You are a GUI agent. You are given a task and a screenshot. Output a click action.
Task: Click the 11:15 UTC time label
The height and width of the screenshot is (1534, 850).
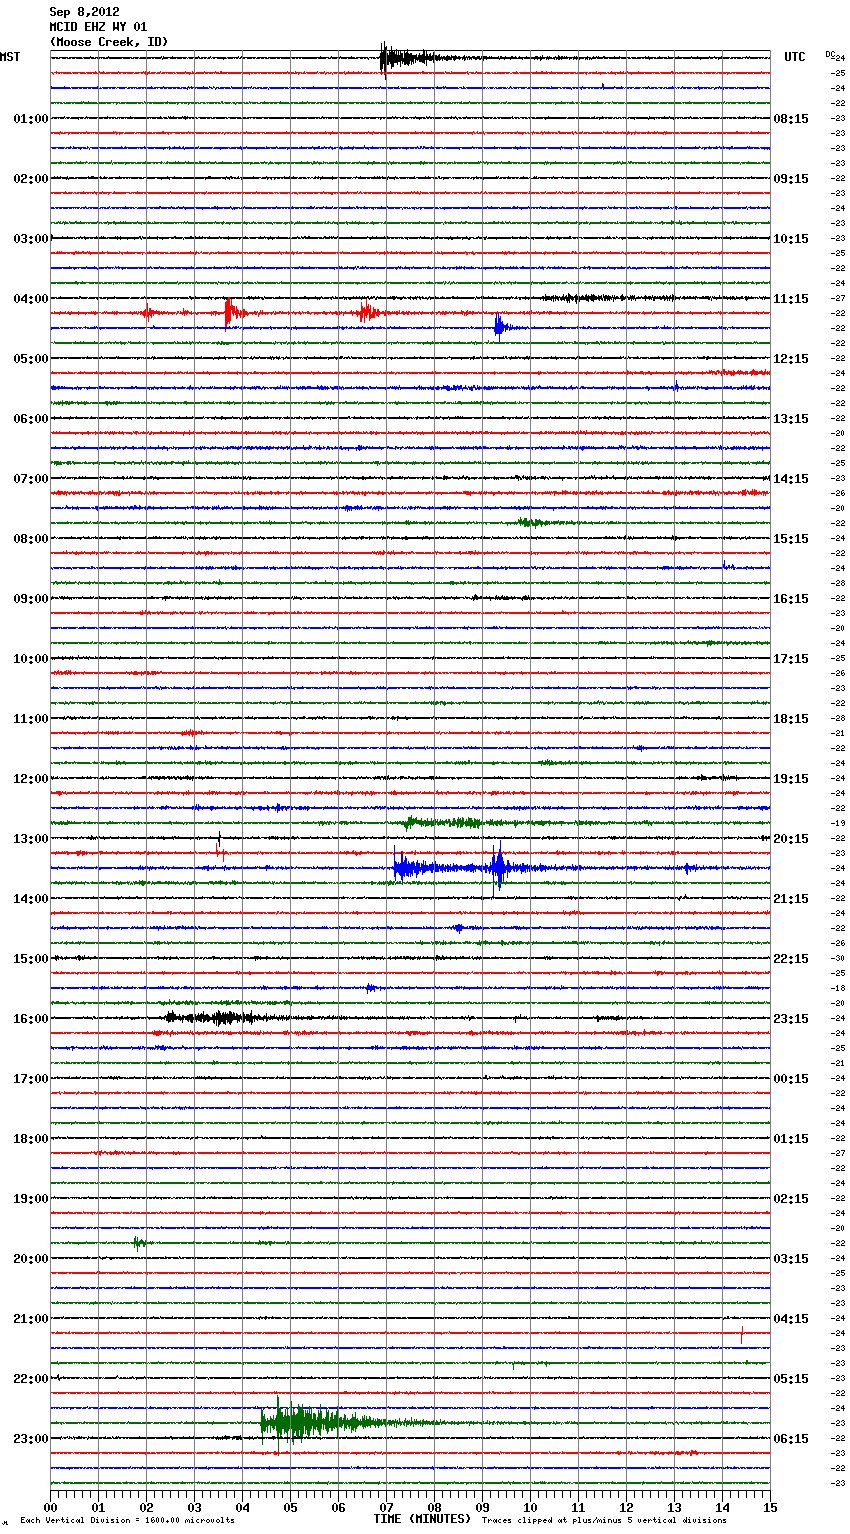click(x=791, y=299)
